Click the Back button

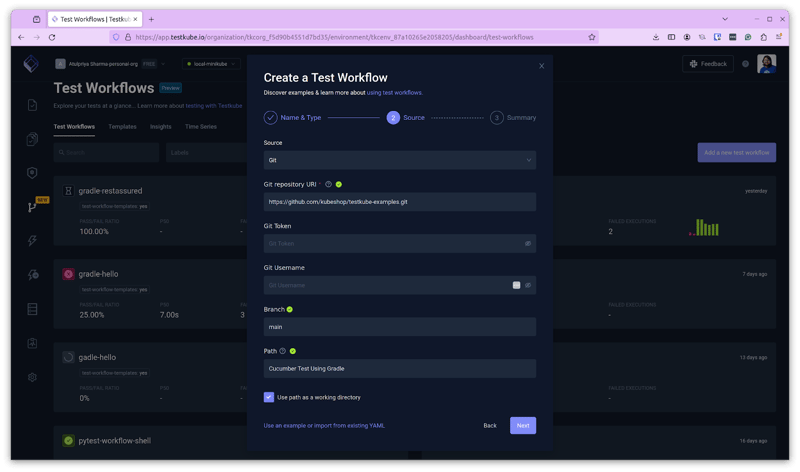click(x=490, y=426)
